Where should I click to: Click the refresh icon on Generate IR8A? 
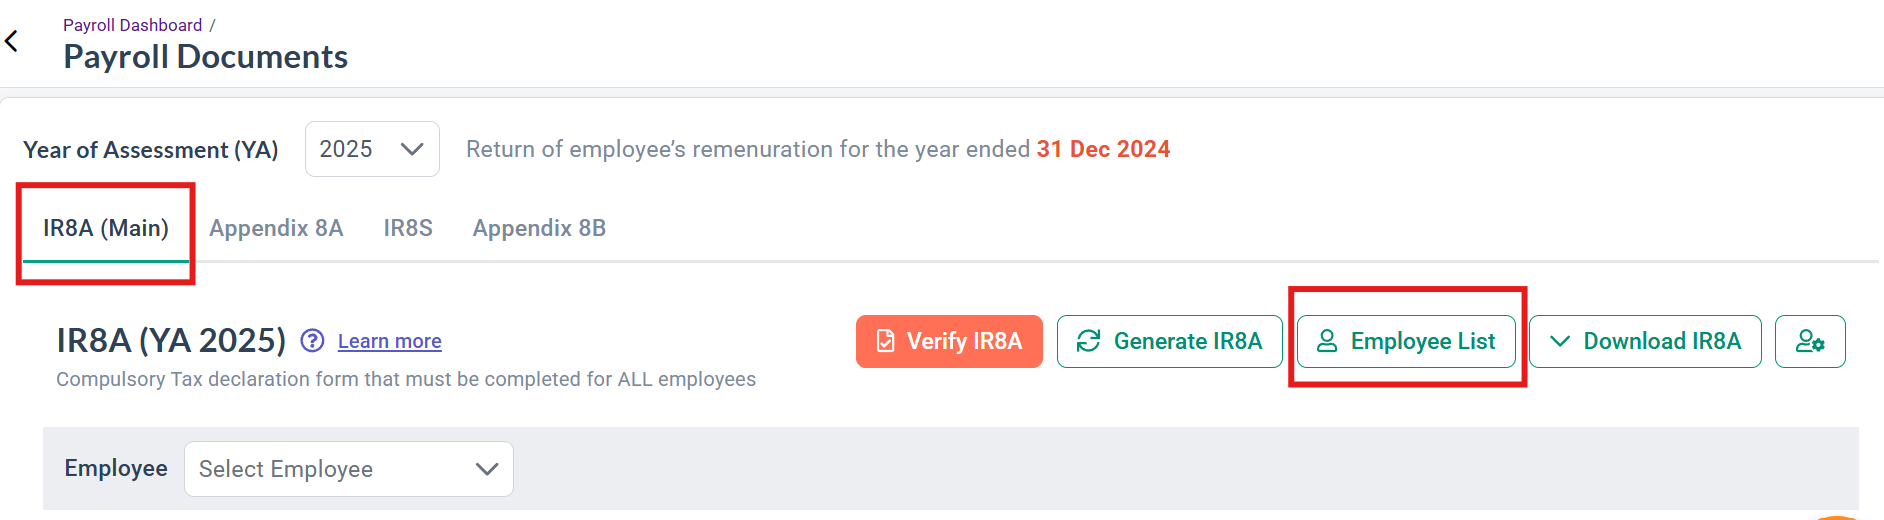pyautogui.click(x=1088, y=341)
